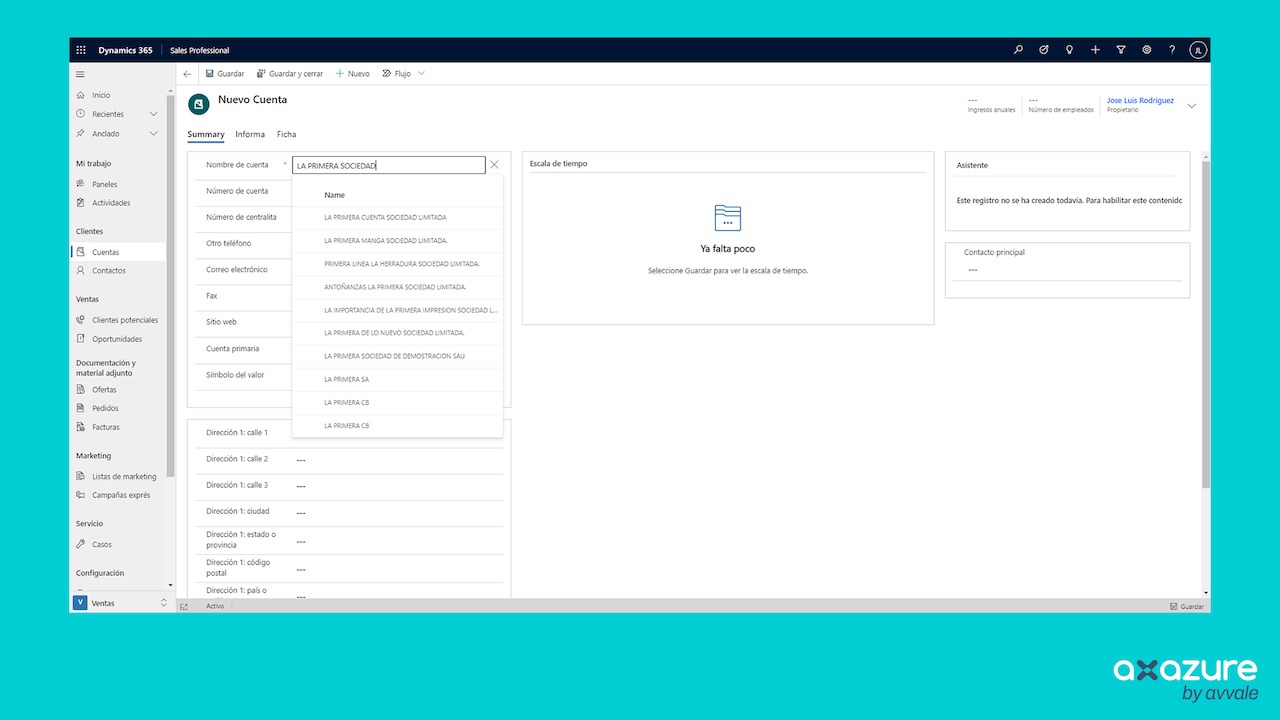The image size is (1280, 720).
Task: Switch to the Informa tab
Action: pos(250,134)
